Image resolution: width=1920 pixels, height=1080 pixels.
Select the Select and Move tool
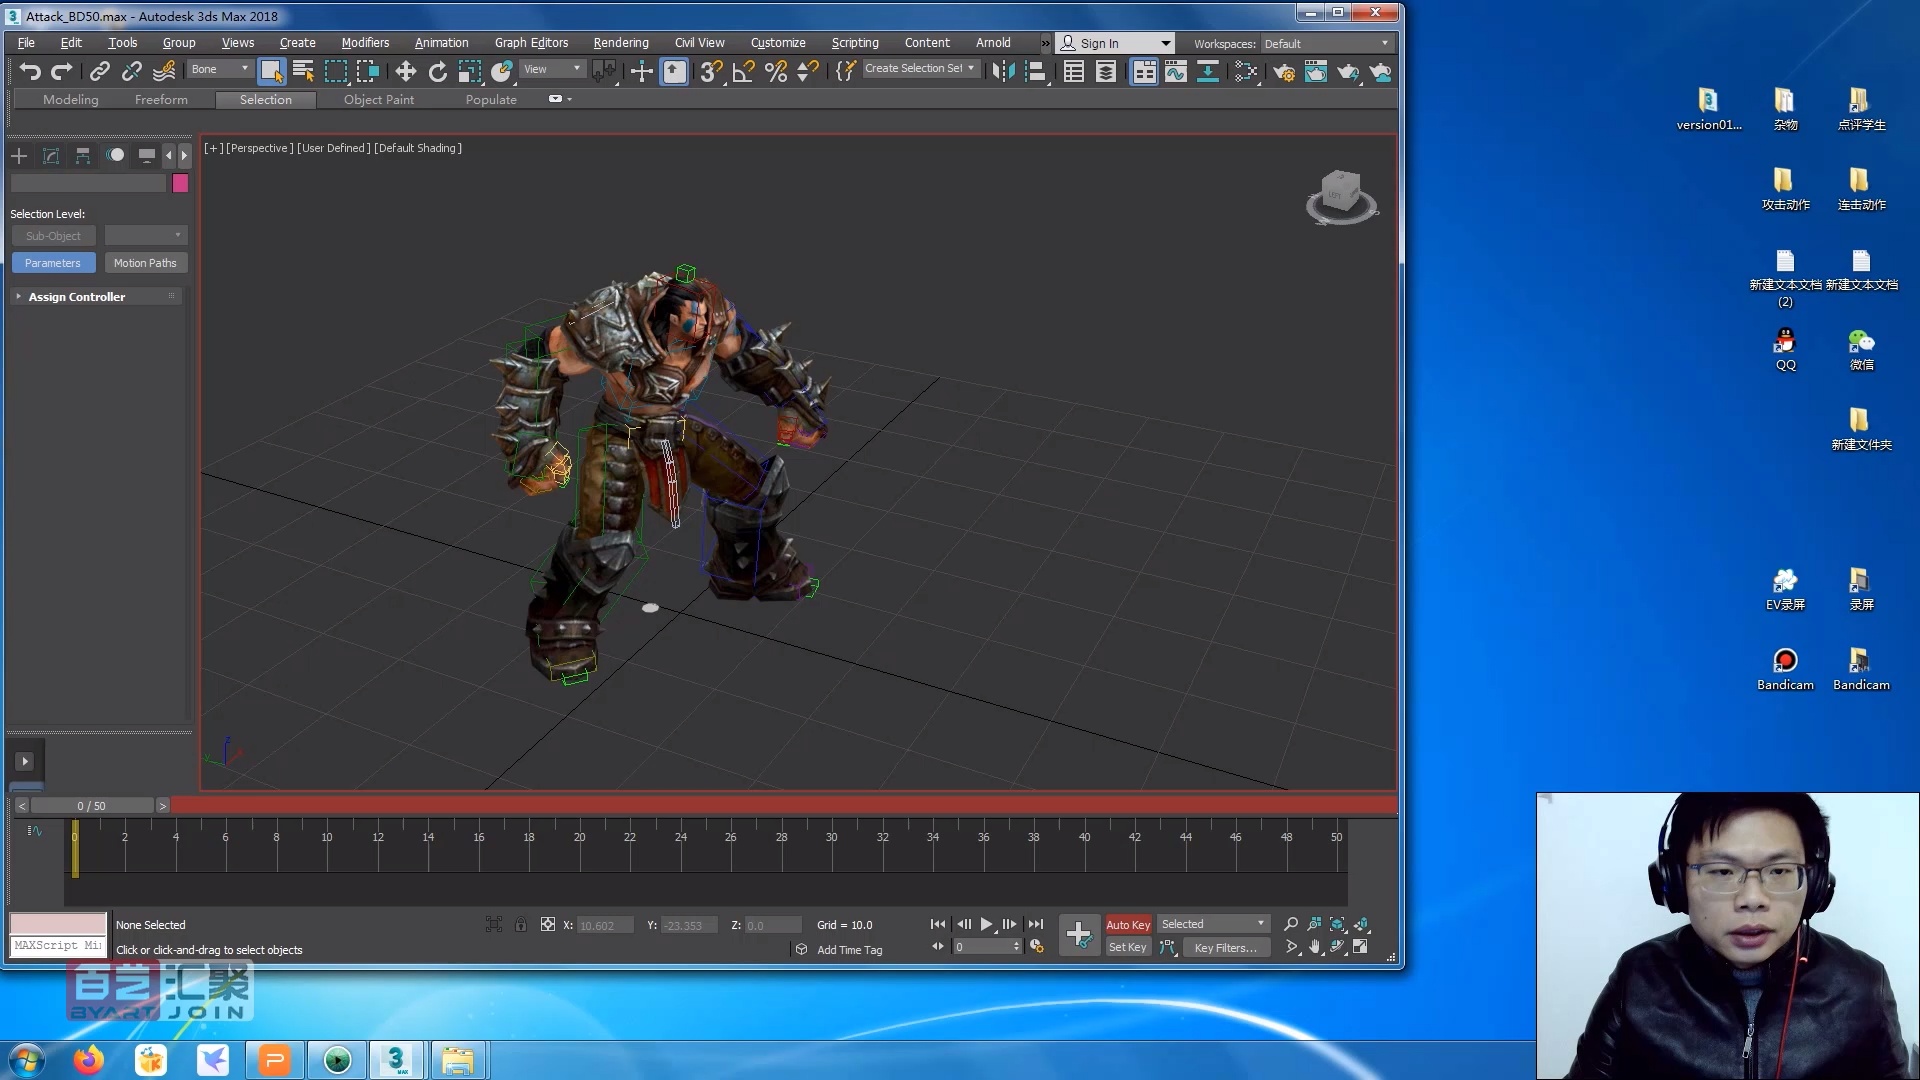(405, 71)
